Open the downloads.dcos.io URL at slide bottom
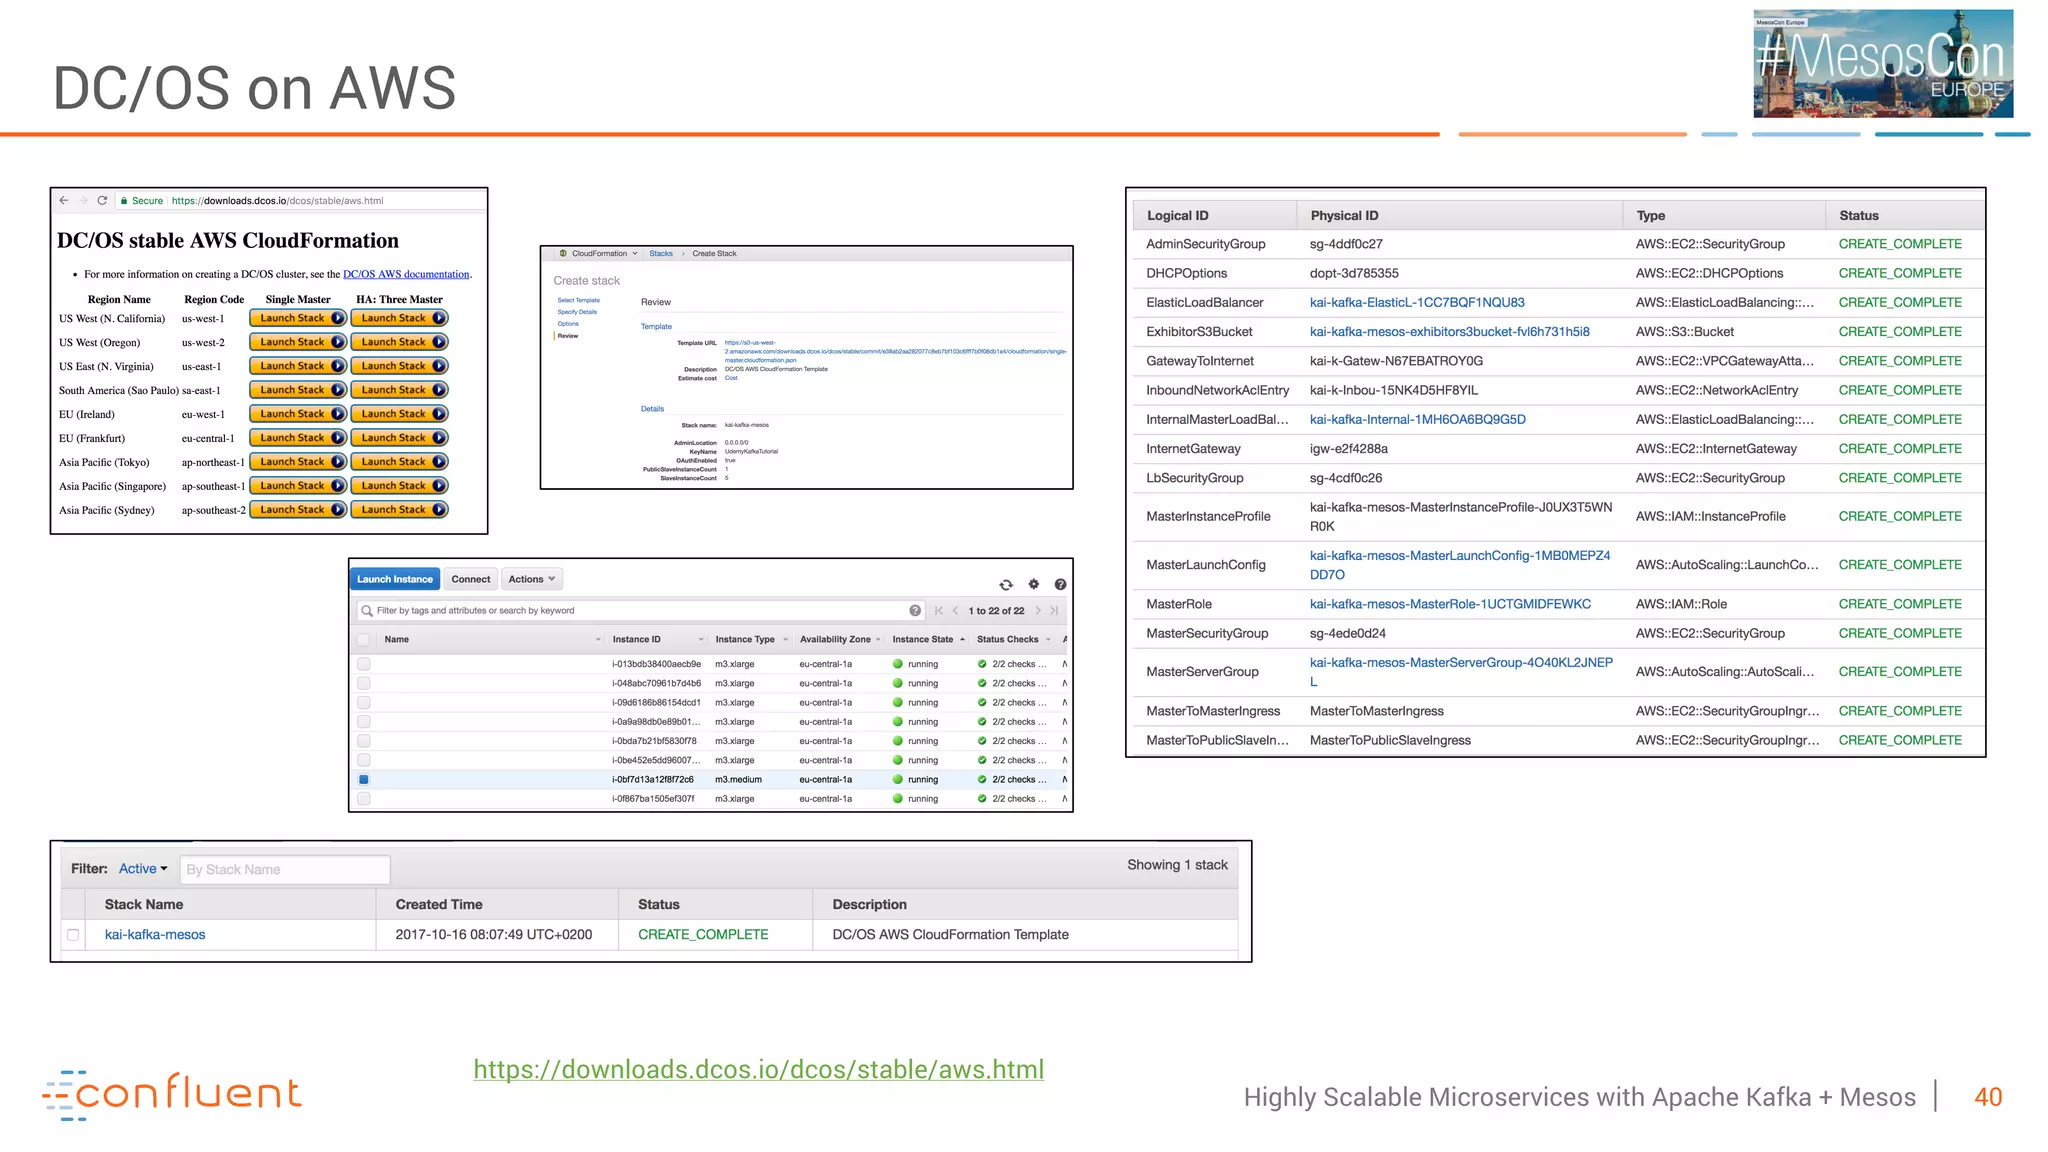Image resolution: width=2048 pixels, height=1152 pixels. pos(759,1070)
